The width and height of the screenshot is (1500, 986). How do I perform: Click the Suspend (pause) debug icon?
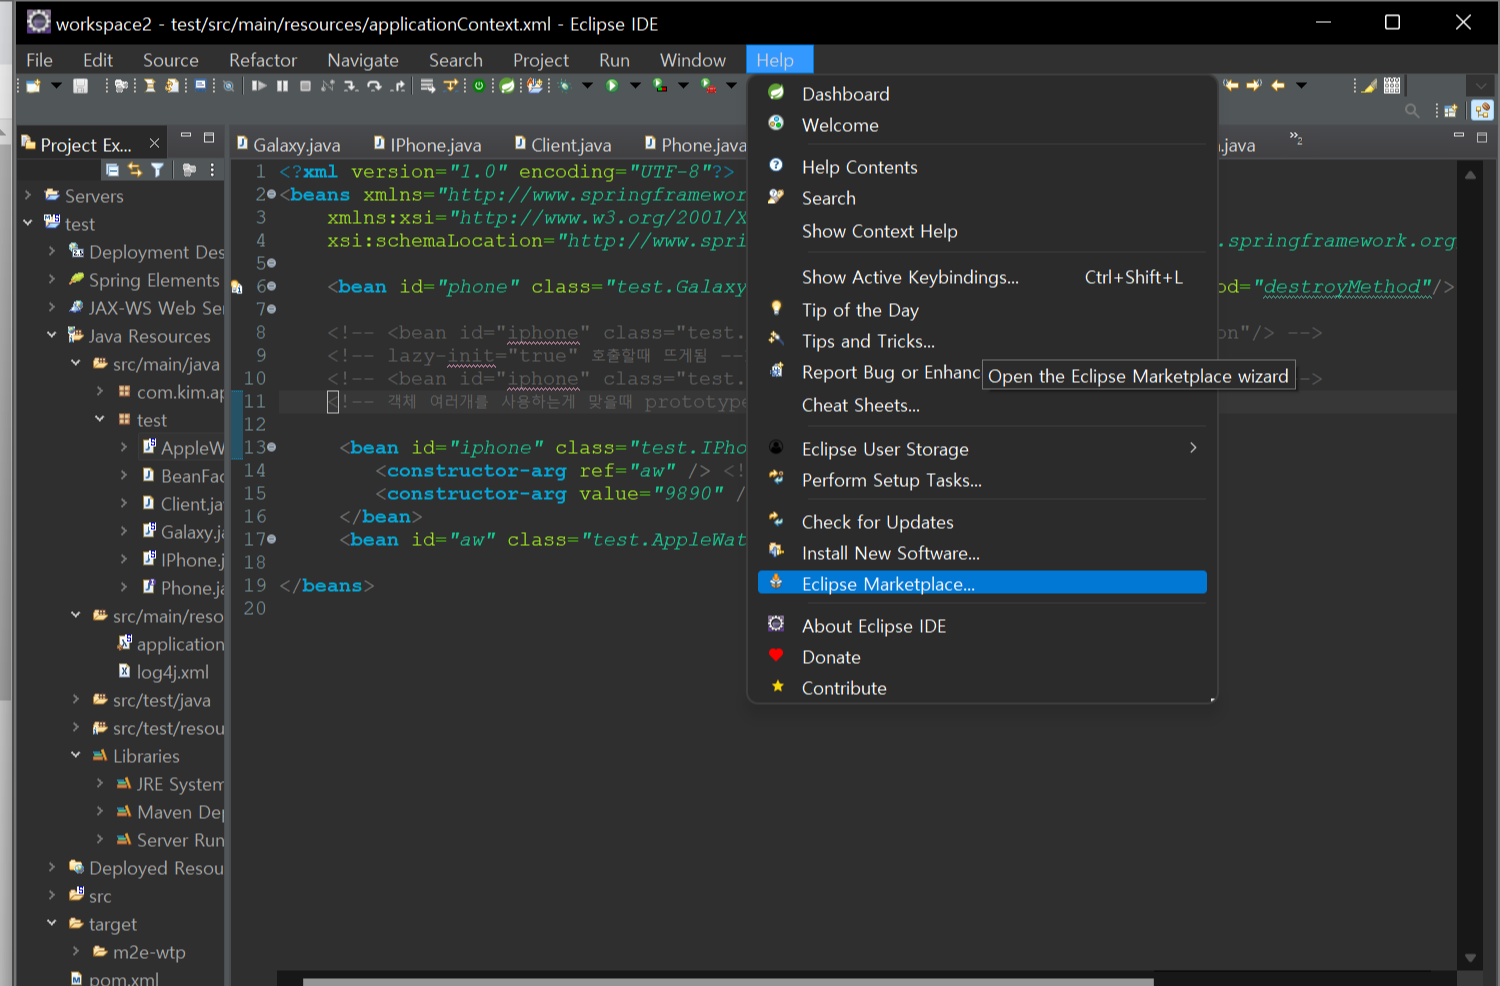tap(282, 86)
